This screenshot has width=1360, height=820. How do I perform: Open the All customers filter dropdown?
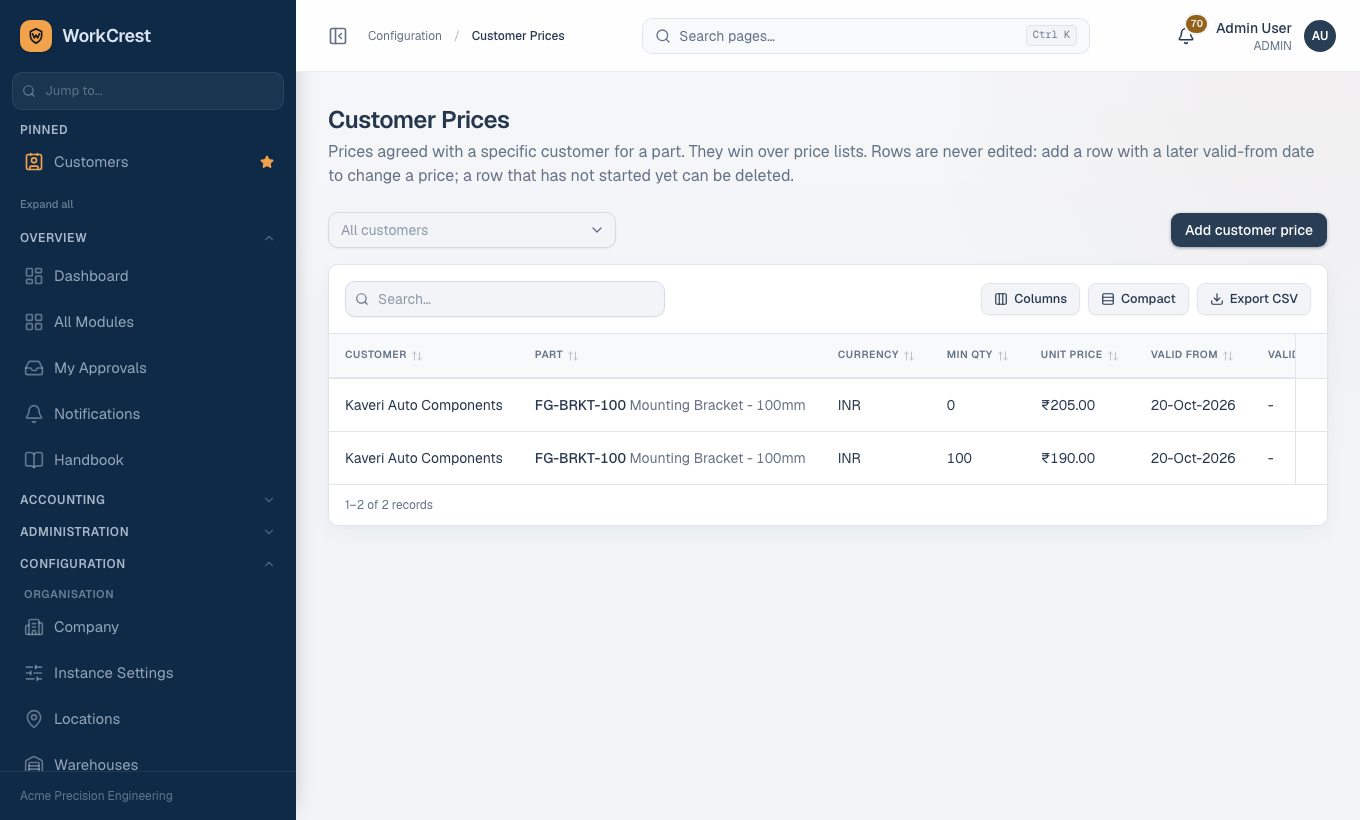472,230
